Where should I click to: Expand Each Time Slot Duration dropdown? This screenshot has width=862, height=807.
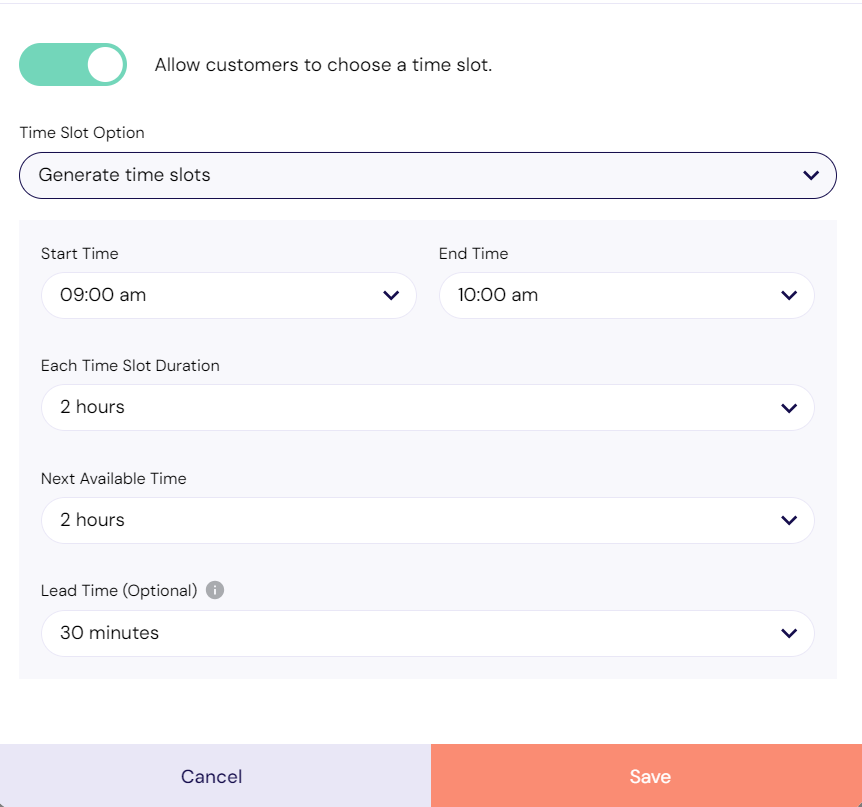click(x=428, y=407)
